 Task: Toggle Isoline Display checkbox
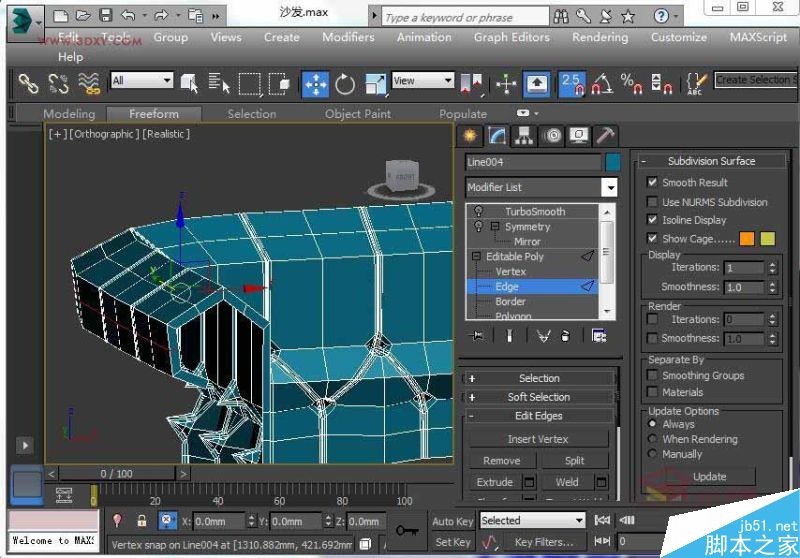(652, 219)
